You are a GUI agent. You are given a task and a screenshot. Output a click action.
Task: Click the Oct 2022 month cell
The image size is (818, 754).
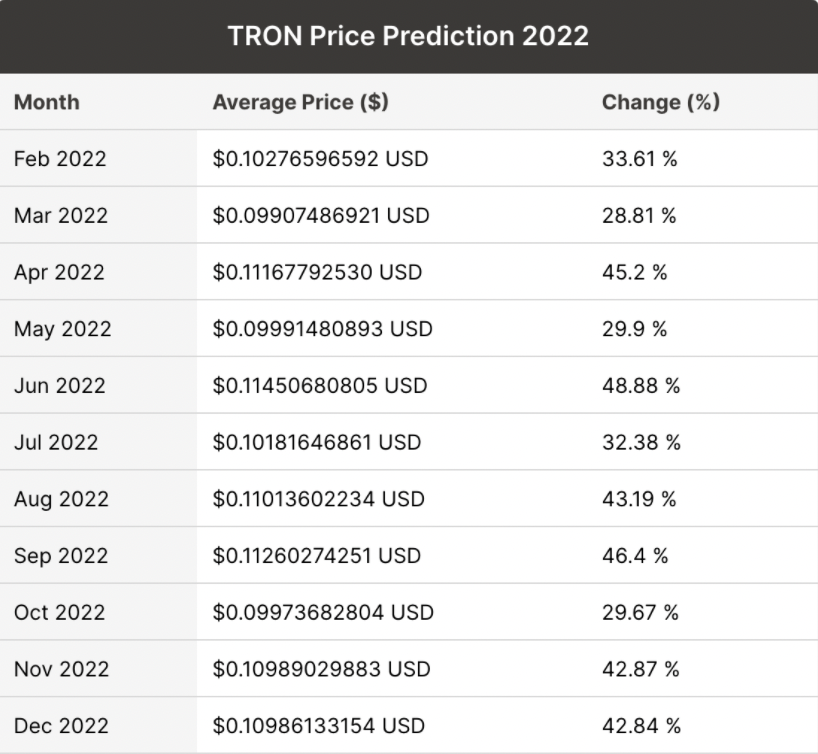pos(59,612)
